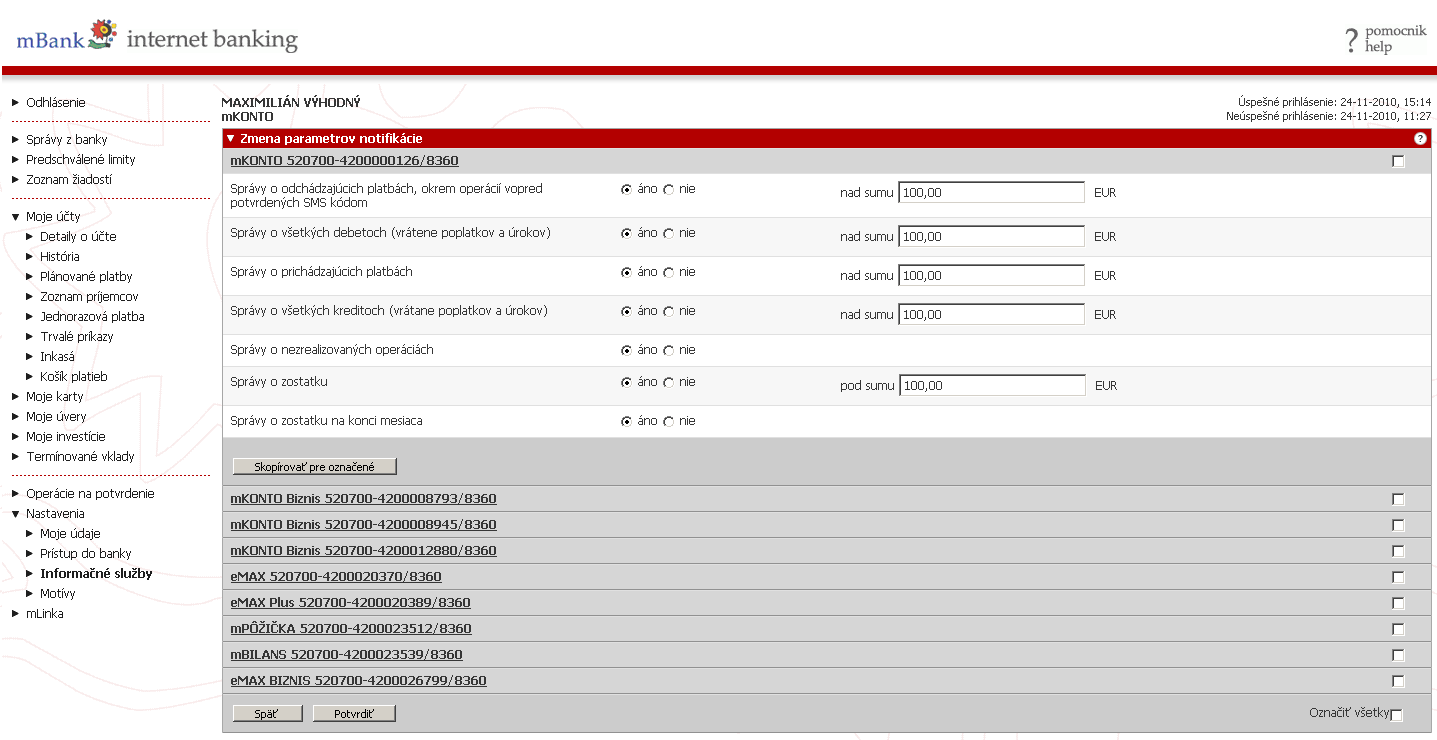Select 'nie' for prichádzajúcich platbách messages
This screenshot has height=740, width=1437.
pos(668,272)
